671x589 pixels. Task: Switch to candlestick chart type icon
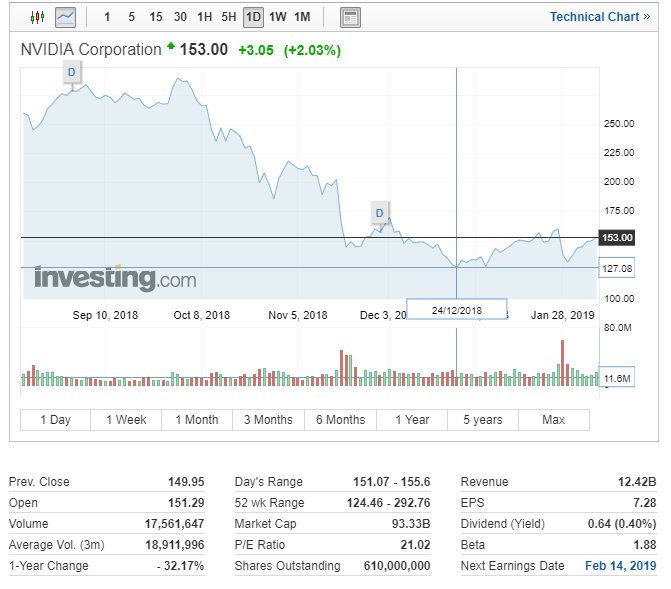(38, 17)
